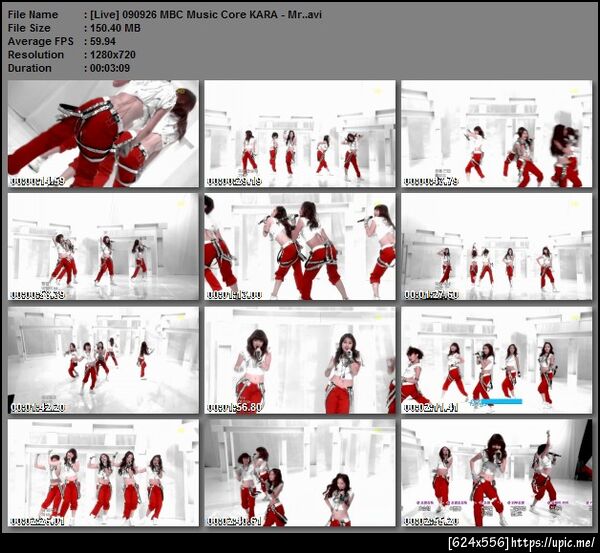Click the resolution value '1280x720'
Image resolution: width=600 pixels, height=553 pixels.
(113, 54)
